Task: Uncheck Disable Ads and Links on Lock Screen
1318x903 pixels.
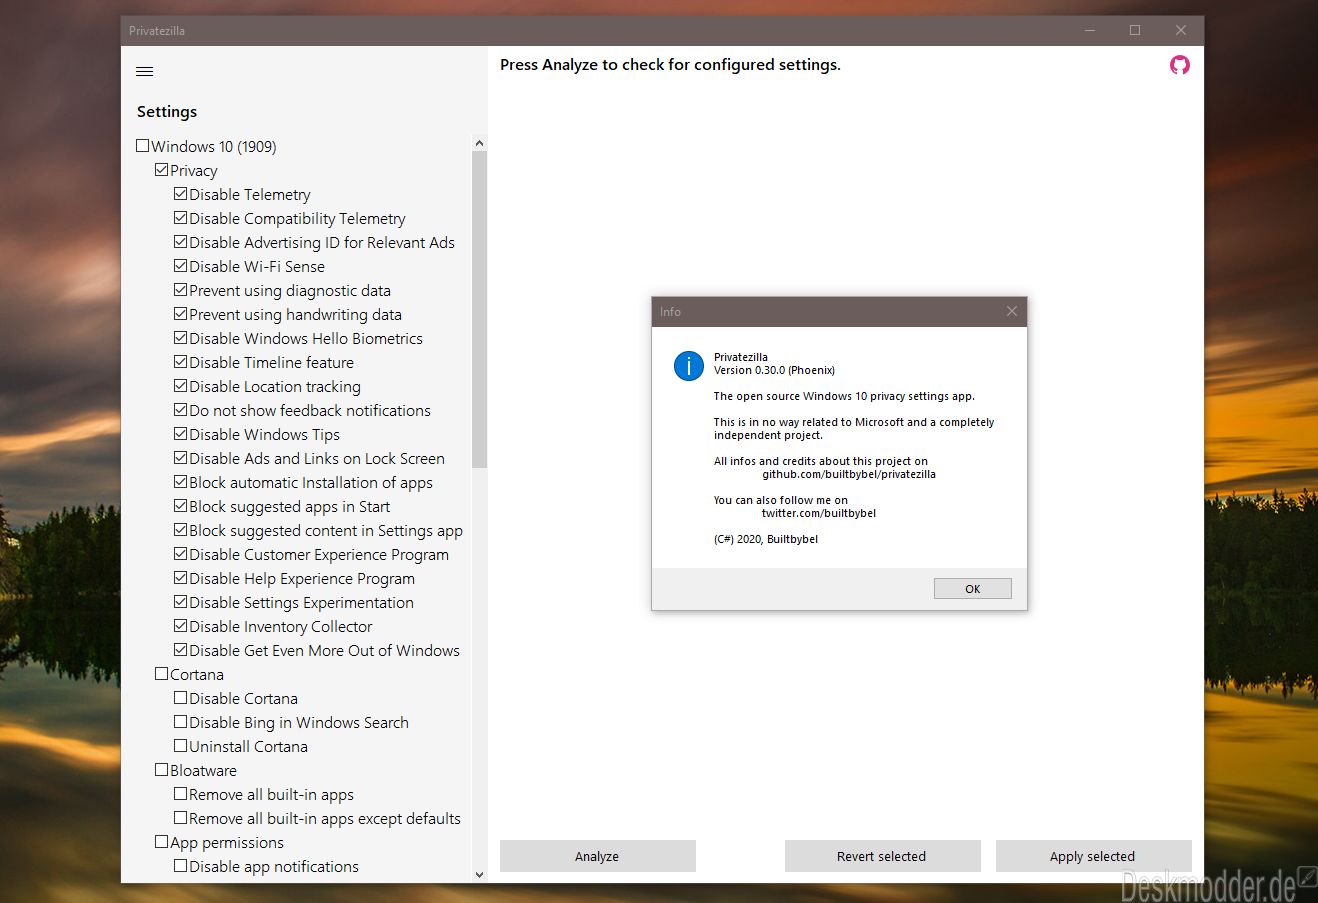Action: click(181, 458)
